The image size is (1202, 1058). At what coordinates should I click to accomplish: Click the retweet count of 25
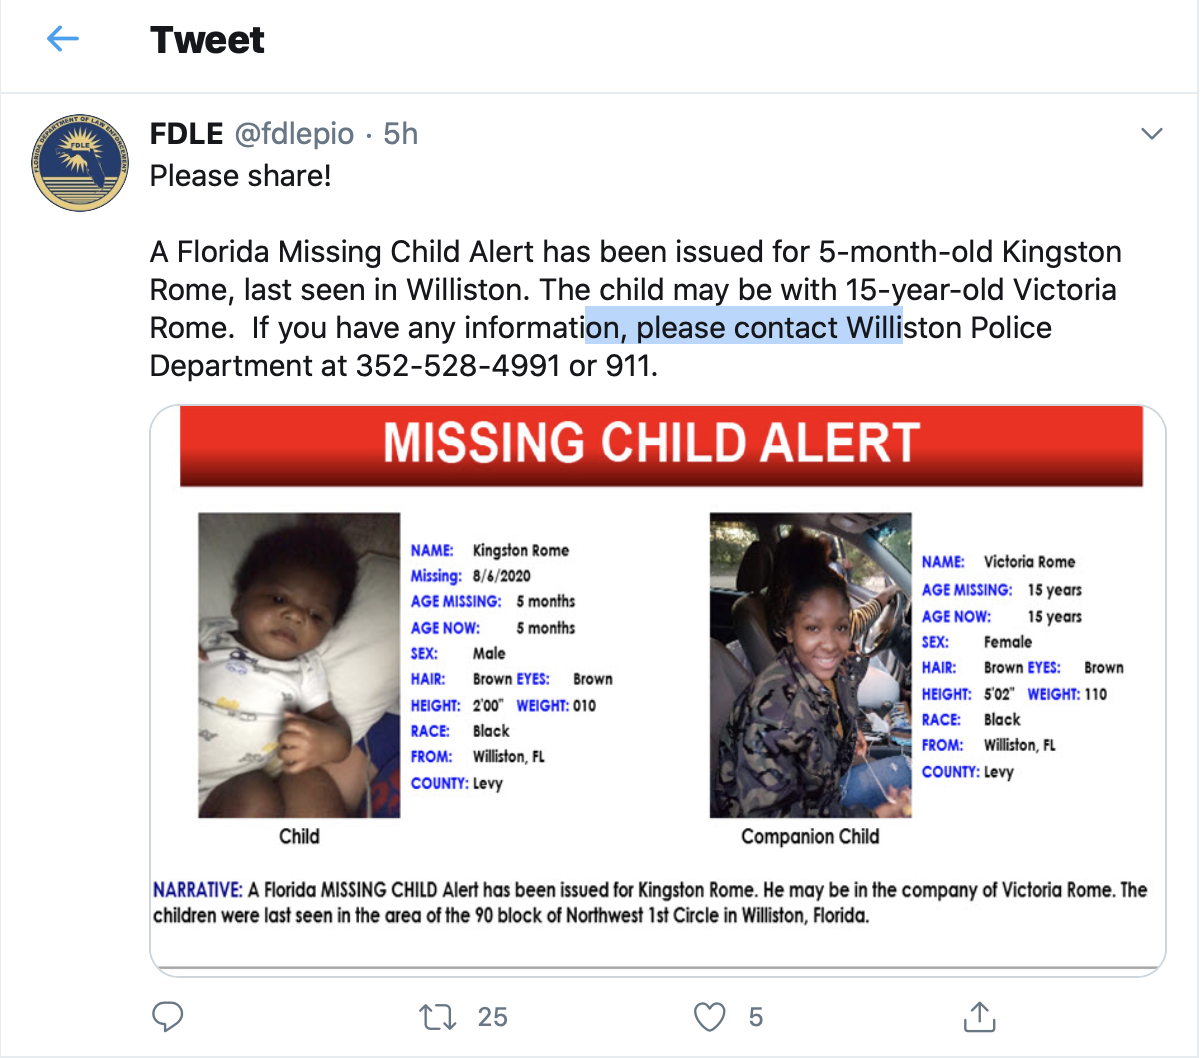click(492, 1017)
